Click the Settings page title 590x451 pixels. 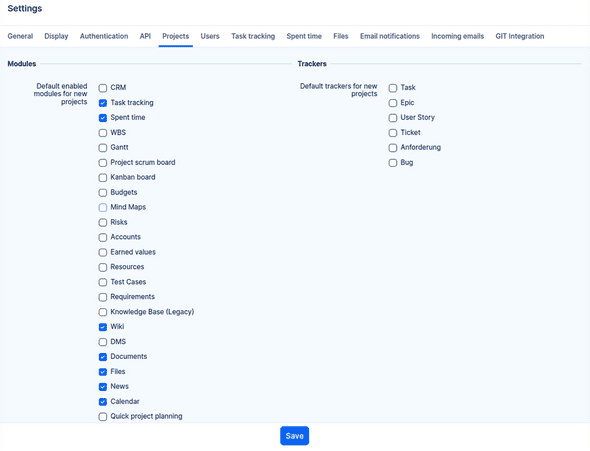25,8
